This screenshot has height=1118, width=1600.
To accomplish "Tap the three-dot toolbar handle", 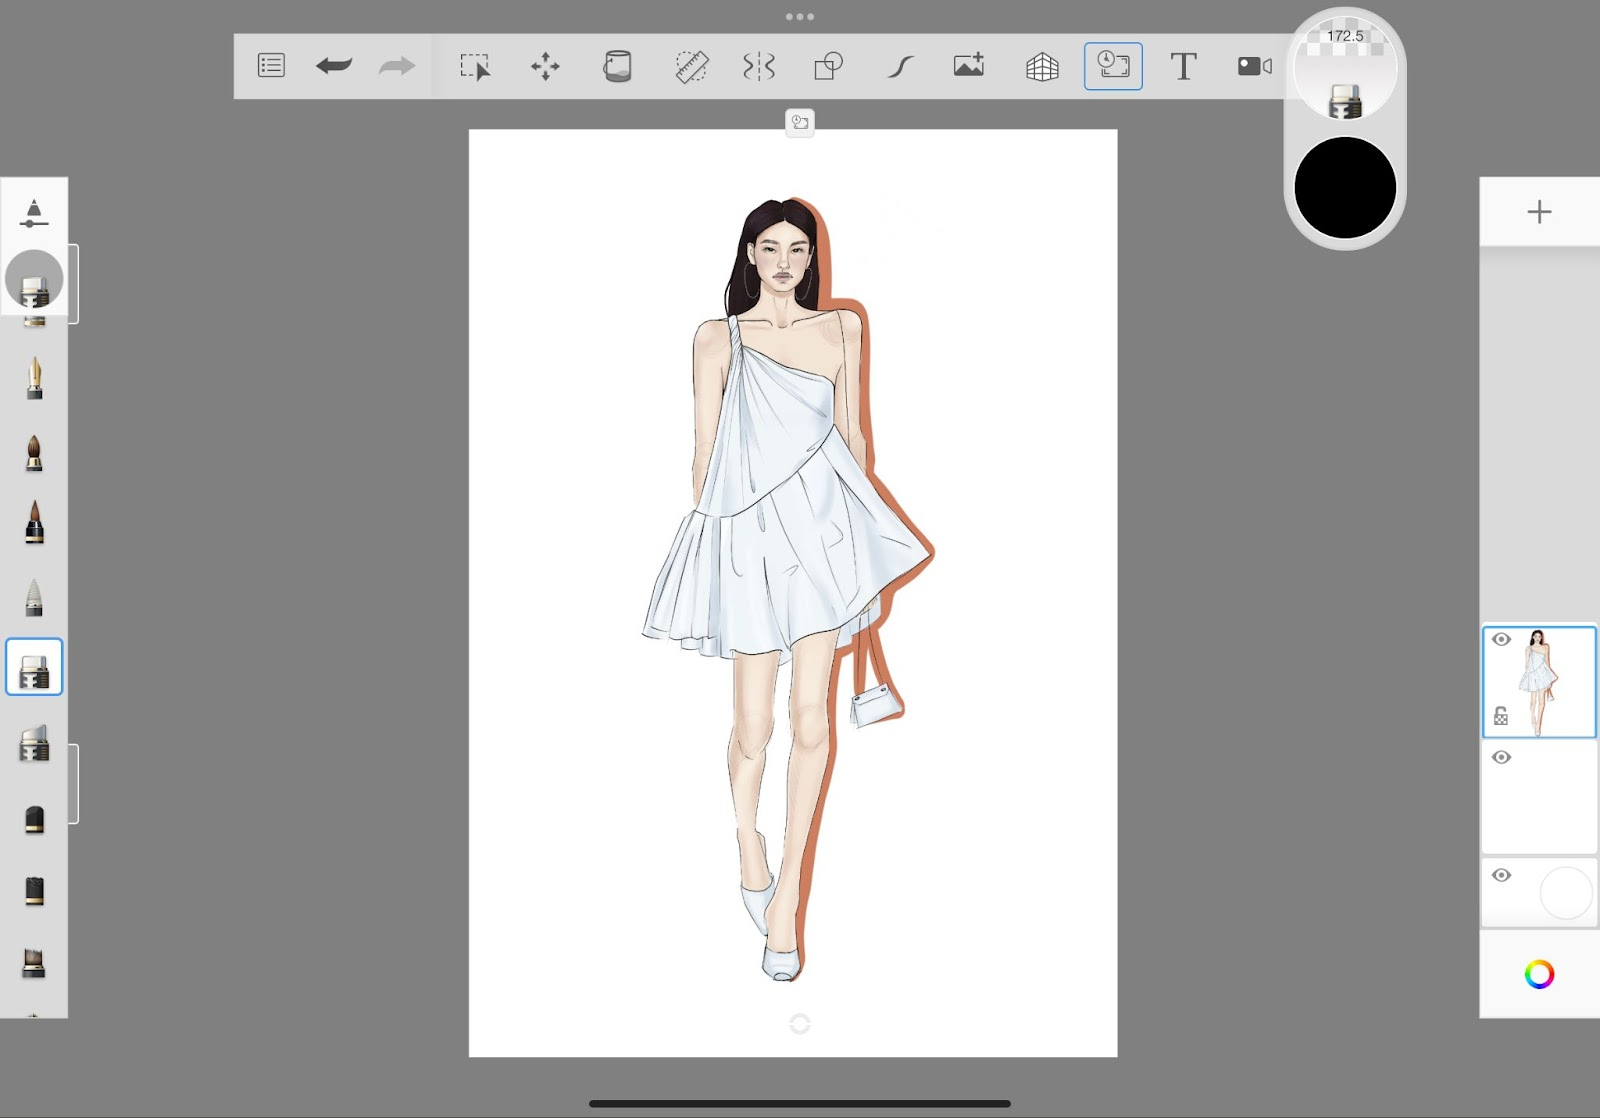I will 799,17.
